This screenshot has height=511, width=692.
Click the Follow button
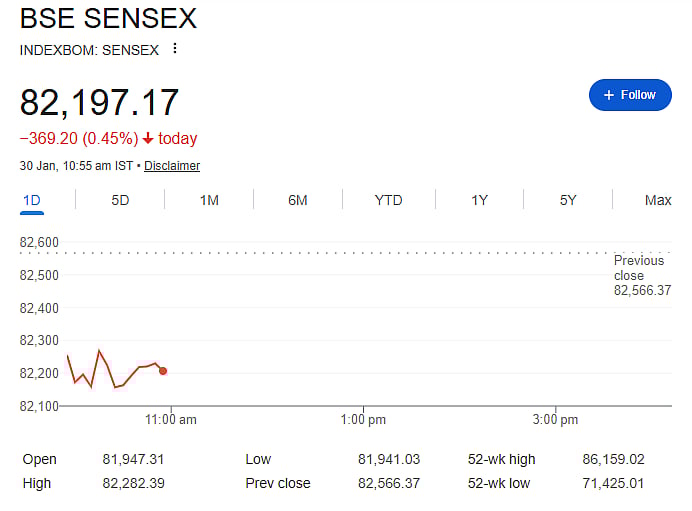(x=630, y=95)
